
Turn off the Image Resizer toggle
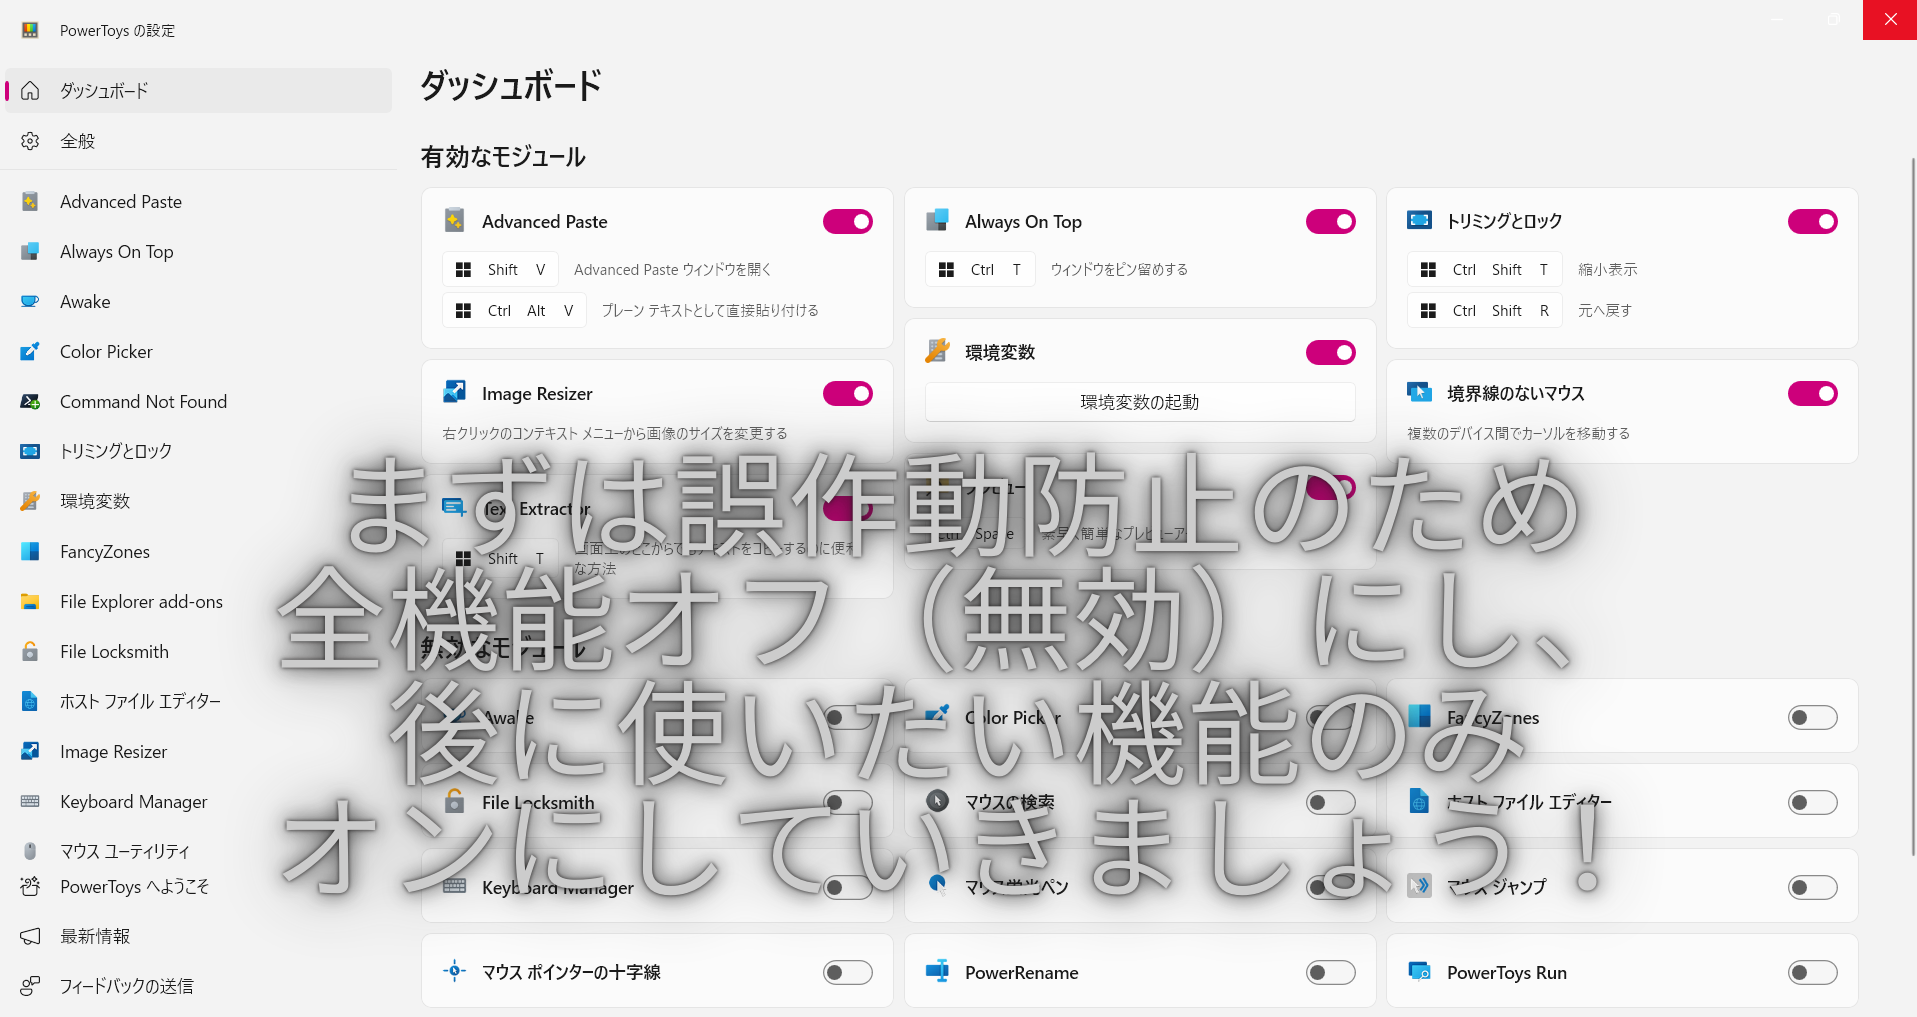click(x=848, y=394)
